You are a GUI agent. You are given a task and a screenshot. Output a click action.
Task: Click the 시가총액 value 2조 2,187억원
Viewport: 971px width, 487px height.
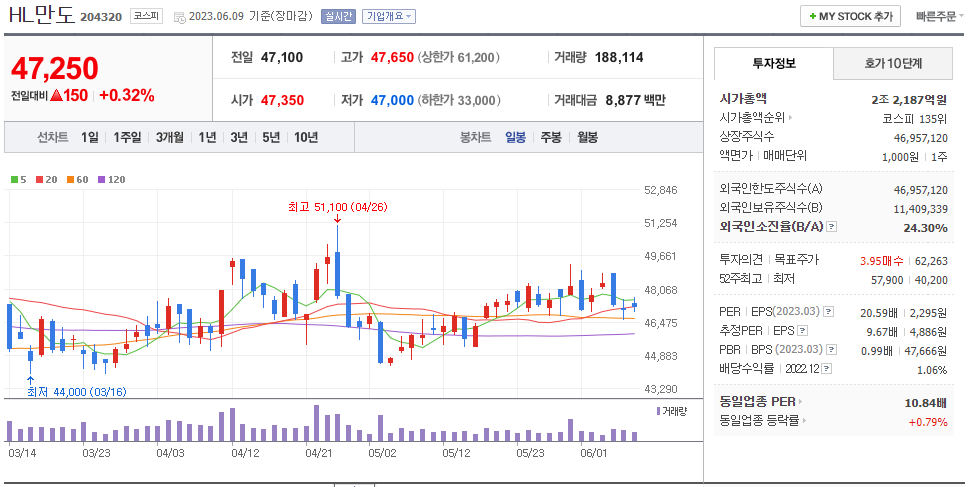pos(909,100)
